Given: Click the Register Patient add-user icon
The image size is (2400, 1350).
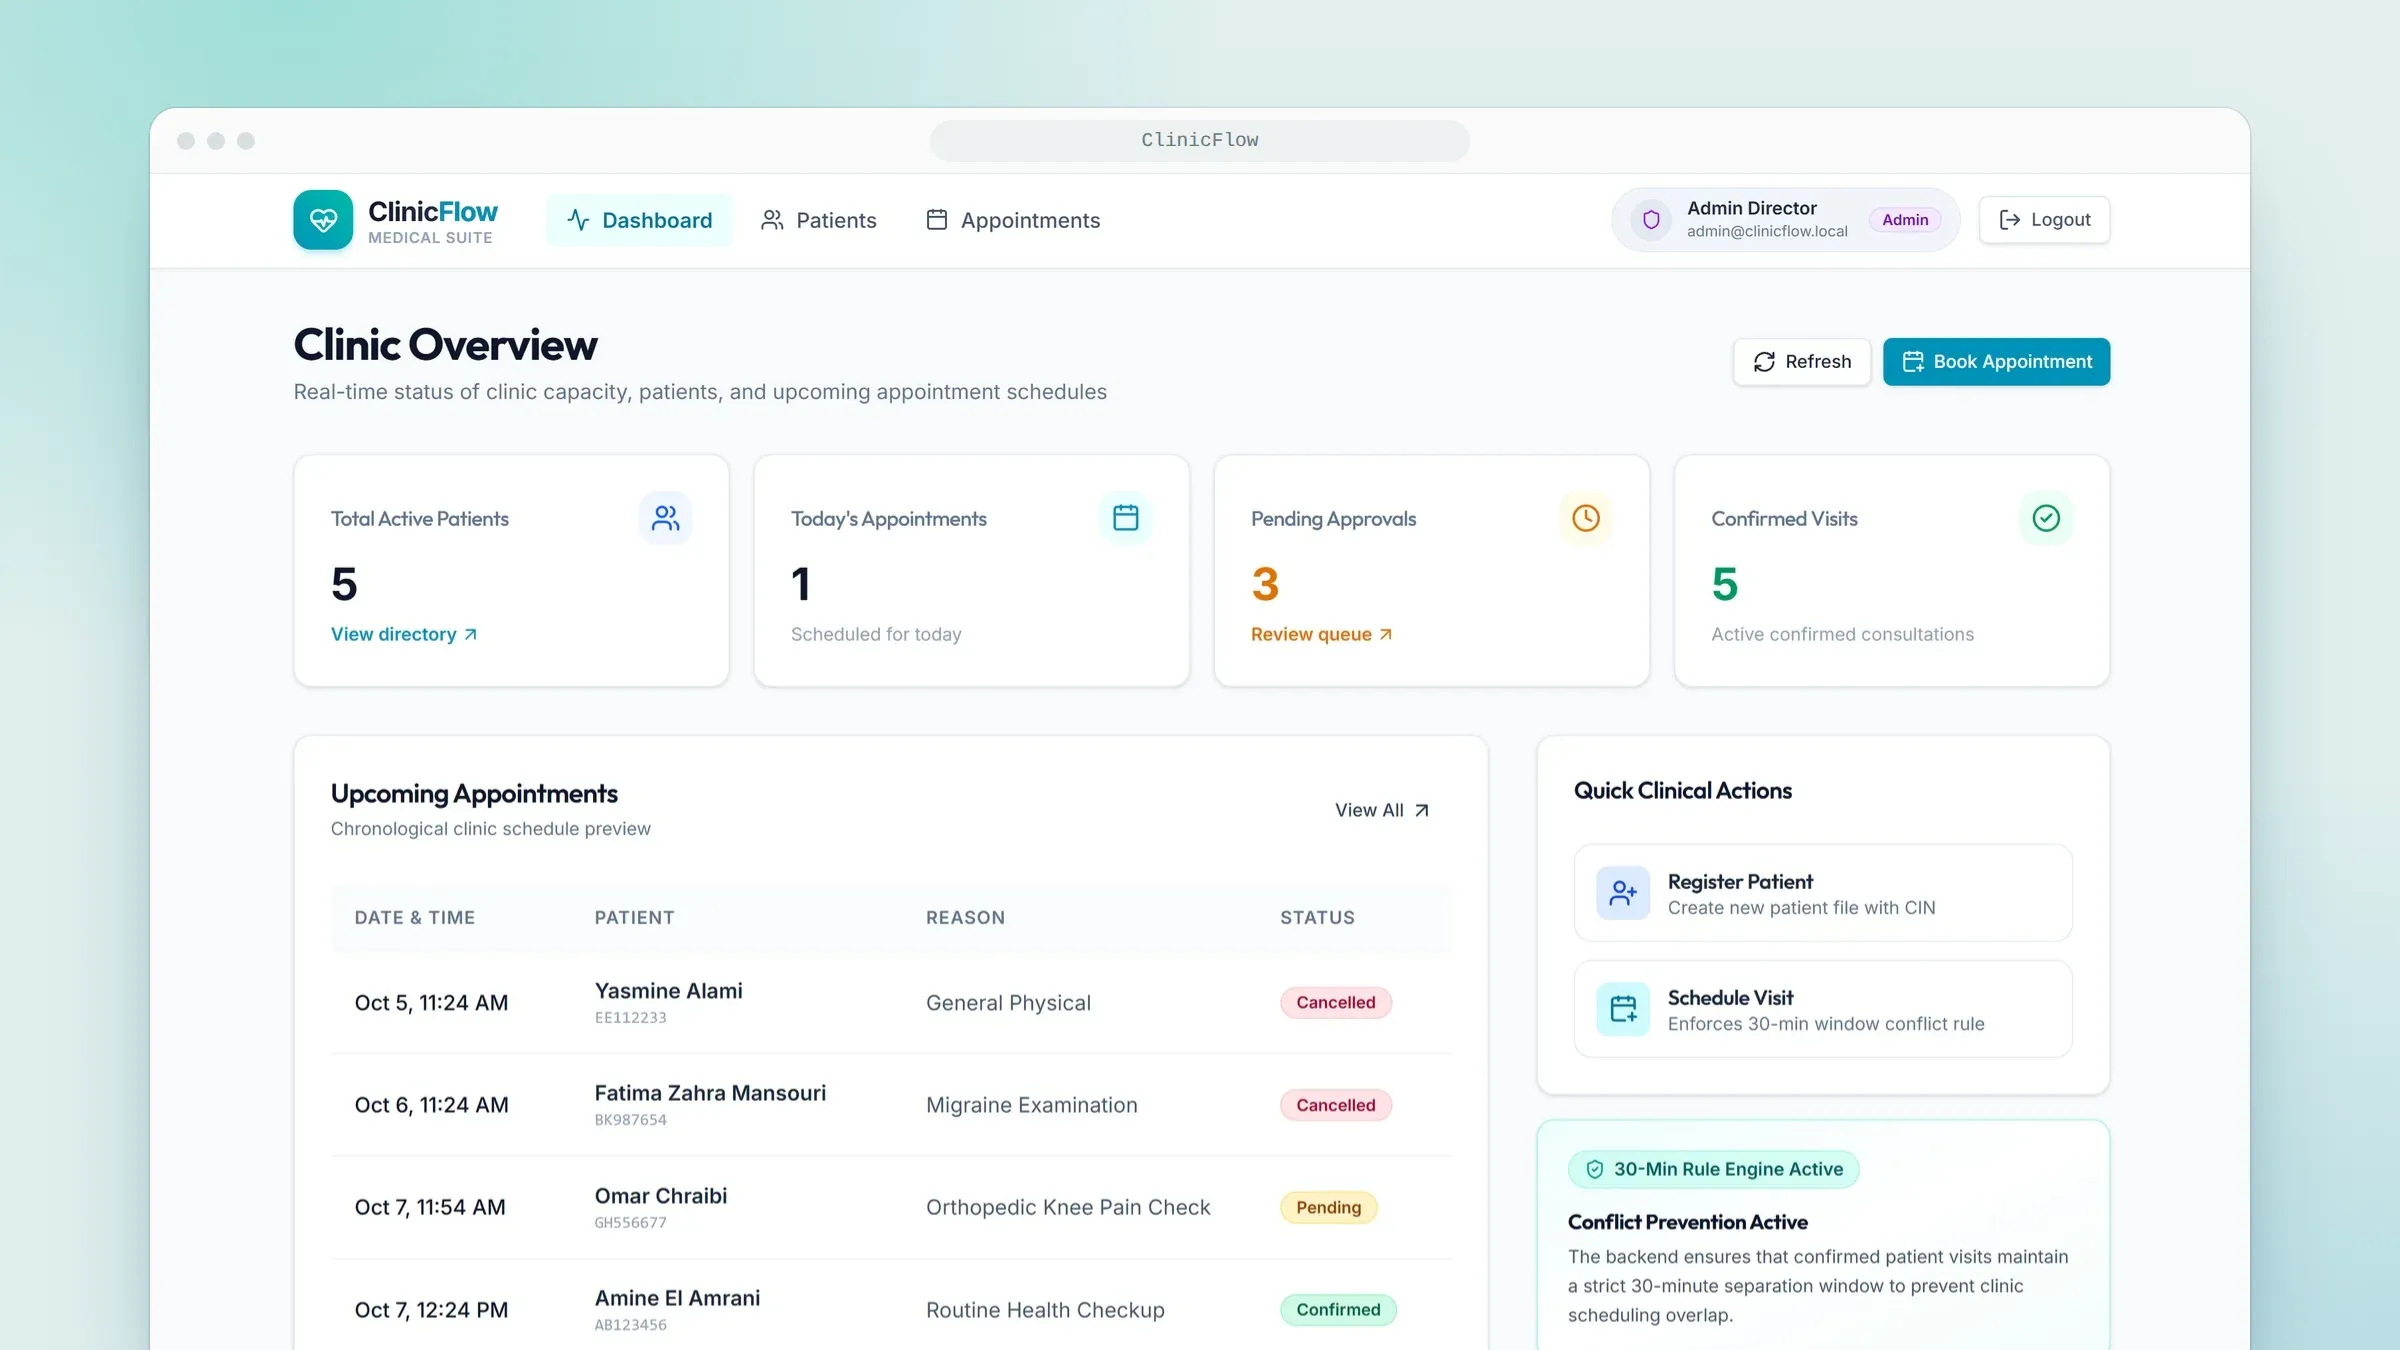Looking at the screenshot, I should [1623, 893].
